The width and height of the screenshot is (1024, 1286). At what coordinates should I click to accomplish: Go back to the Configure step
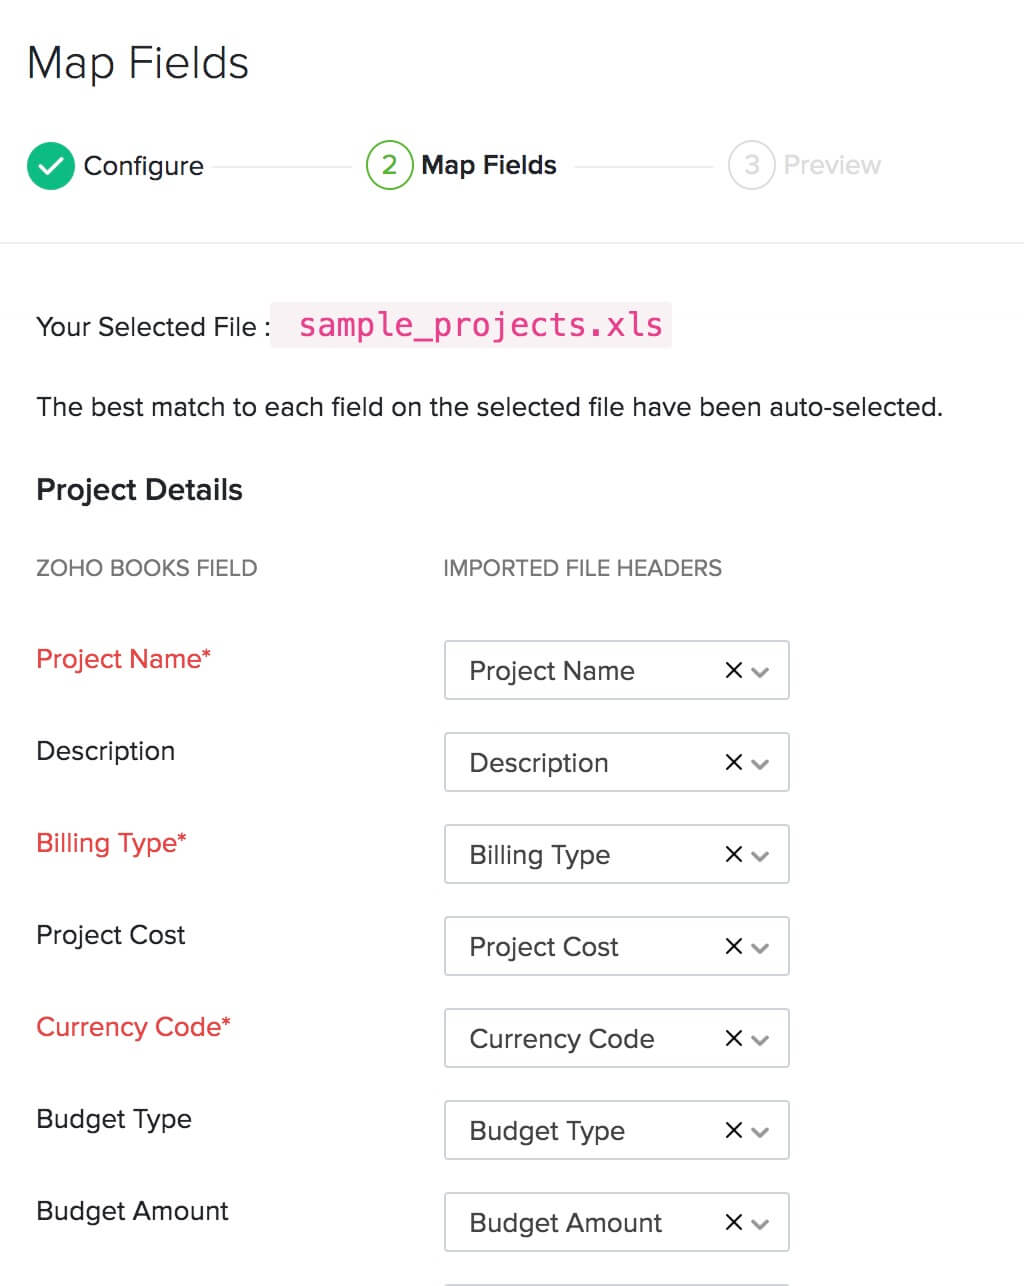(143, 165)
